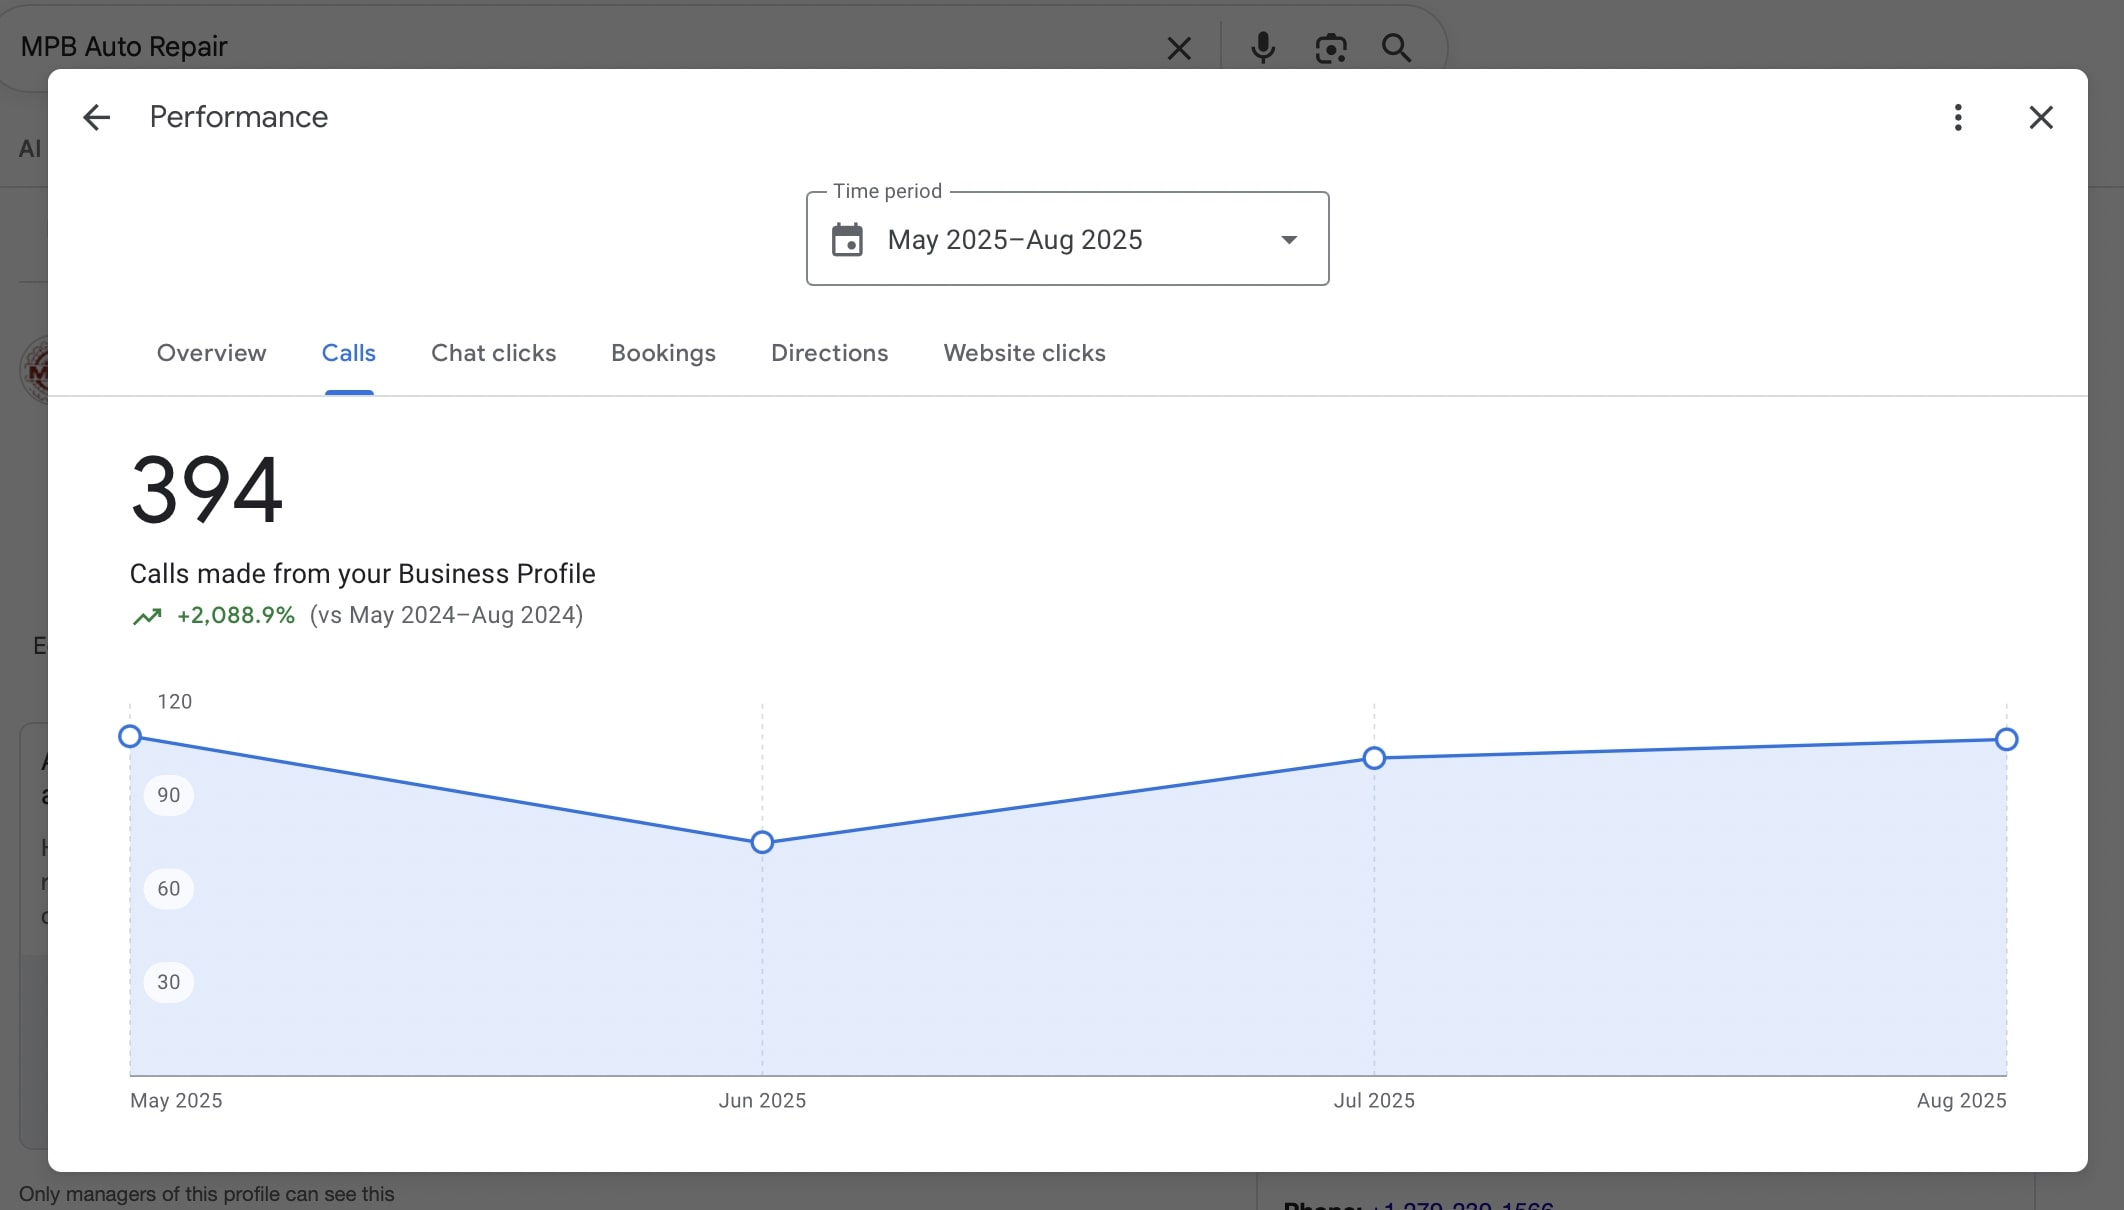Click the green trending-up arrow icon
This screenshot has height=1210, width=2124.
147,616
